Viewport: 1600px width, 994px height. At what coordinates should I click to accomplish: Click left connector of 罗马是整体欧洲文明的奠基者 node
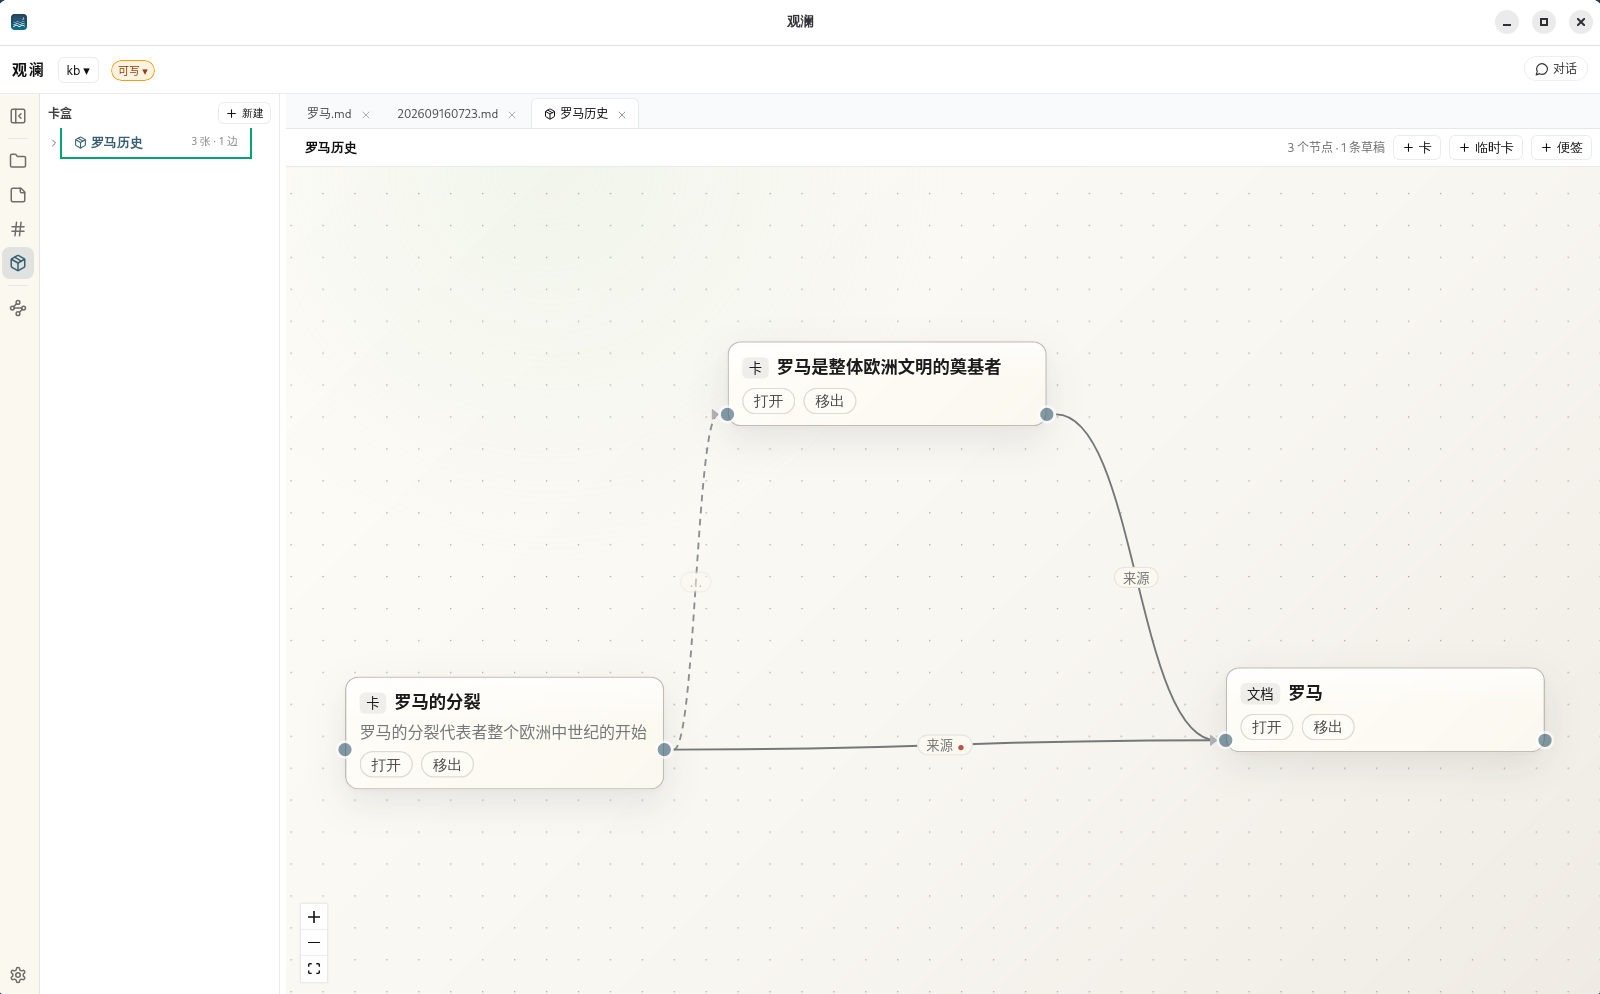coord(728,414)
